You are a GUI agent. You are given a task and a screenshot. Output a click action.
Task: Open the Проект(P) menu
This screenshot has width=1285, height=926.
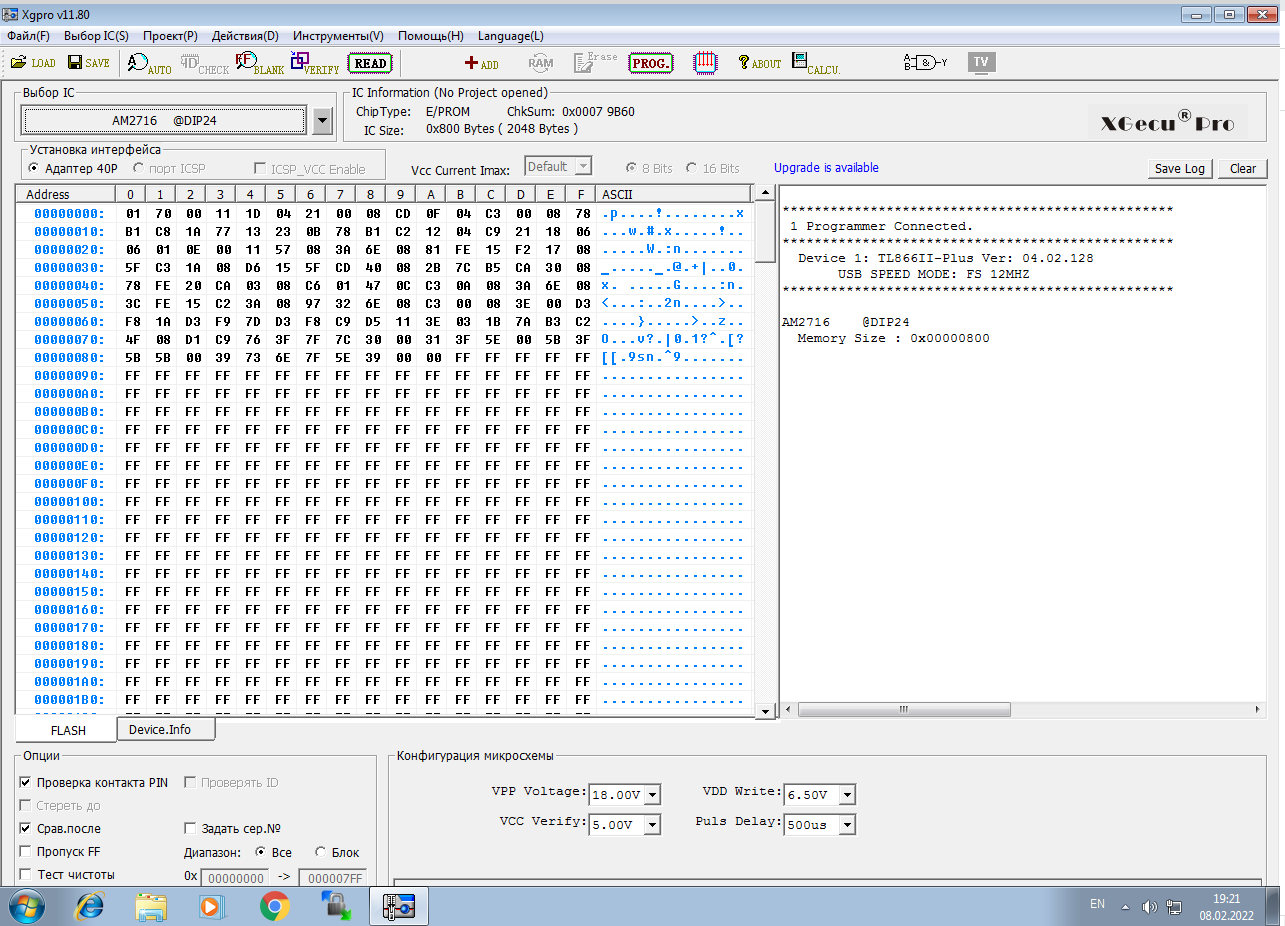[170, 36]
